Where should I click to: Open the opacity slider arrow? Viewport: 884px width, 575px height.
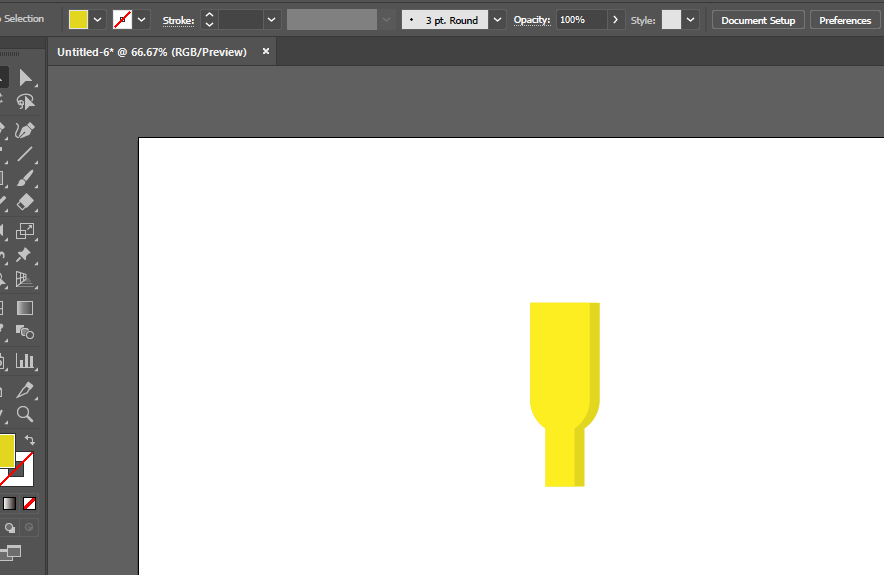coord(616,20)
